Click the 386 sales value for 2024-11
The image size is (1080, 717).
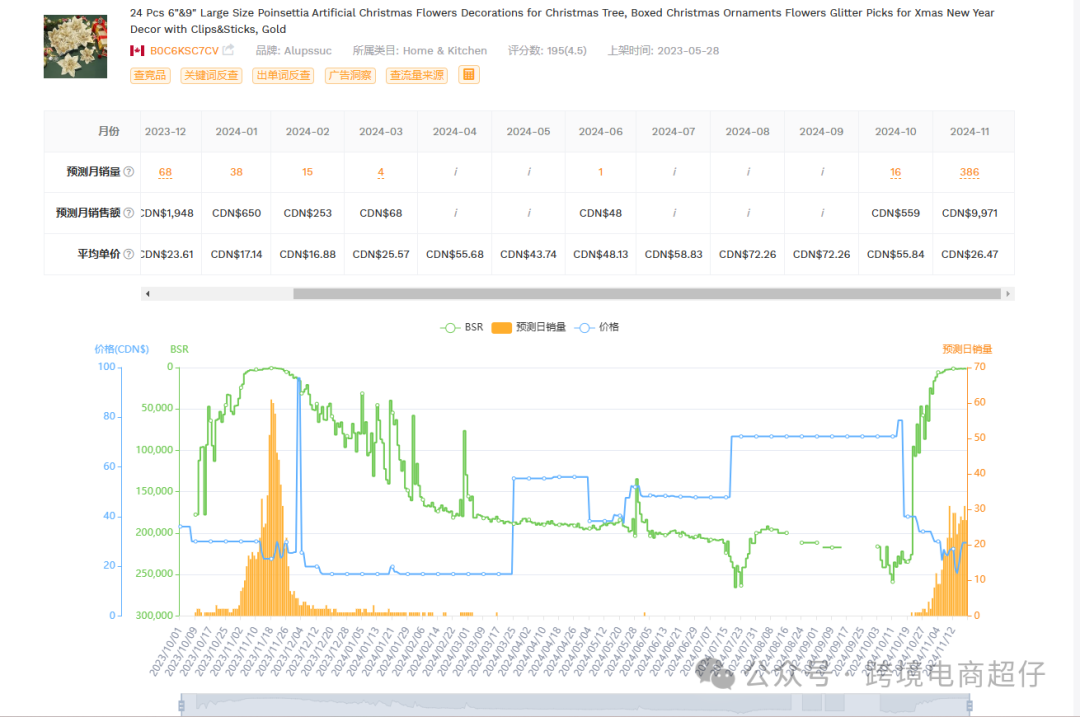[x=969, y=172]
